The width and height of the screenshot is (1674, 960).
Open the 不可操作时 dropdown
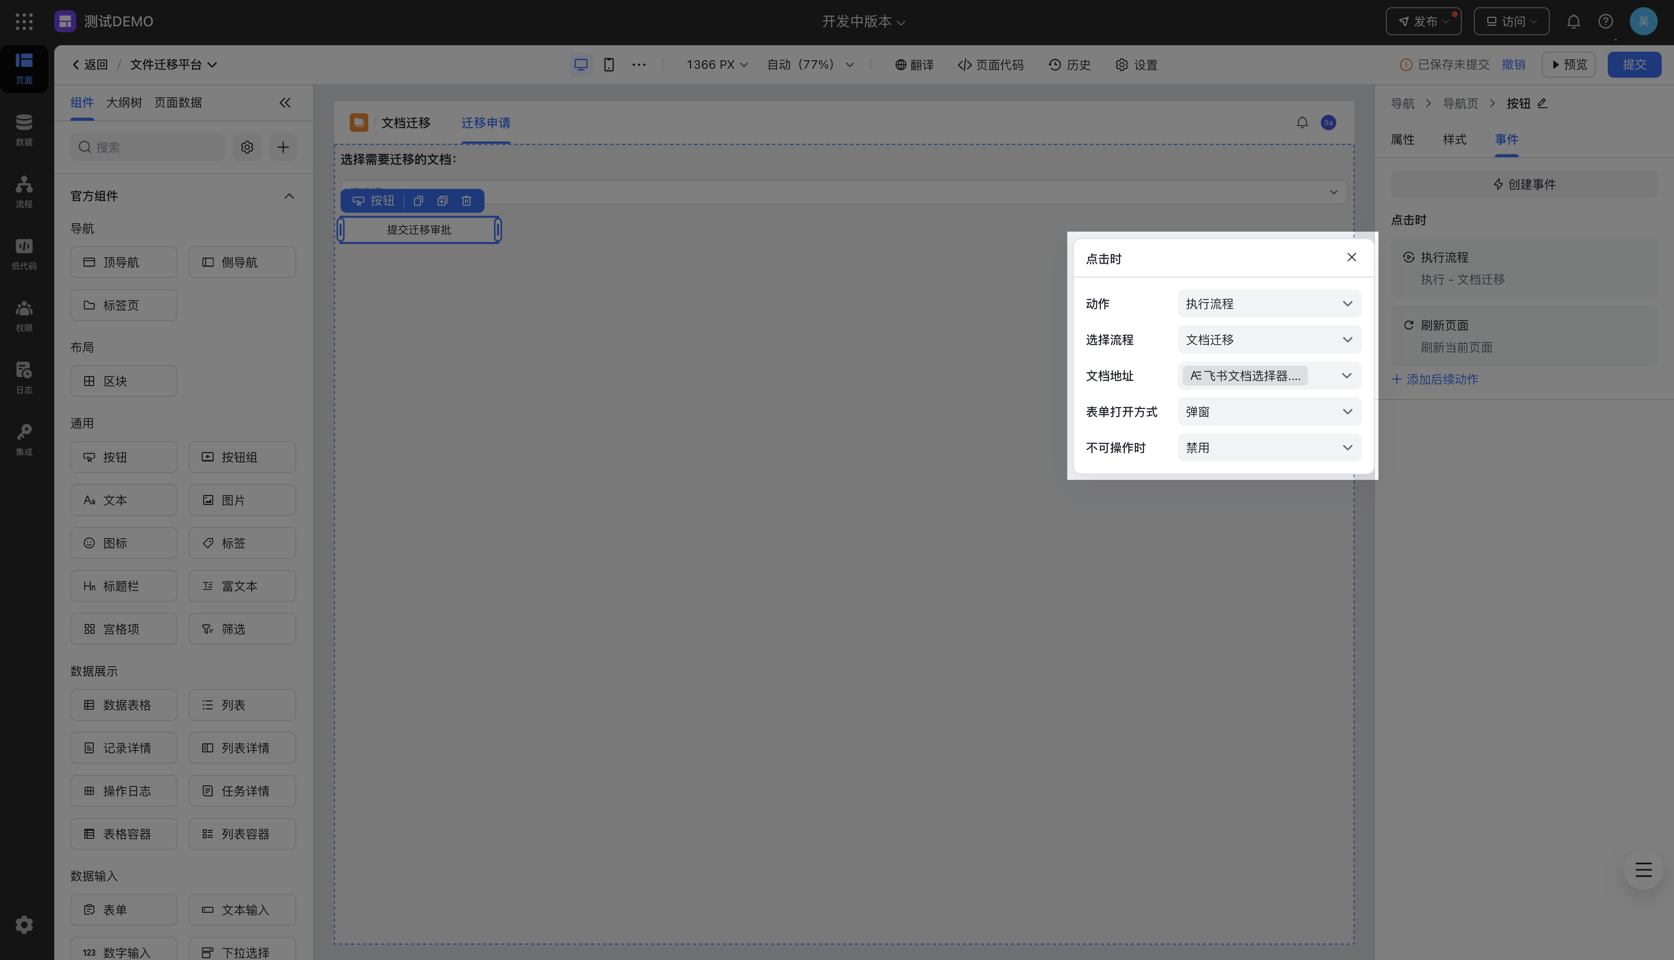coord(1269,447)
